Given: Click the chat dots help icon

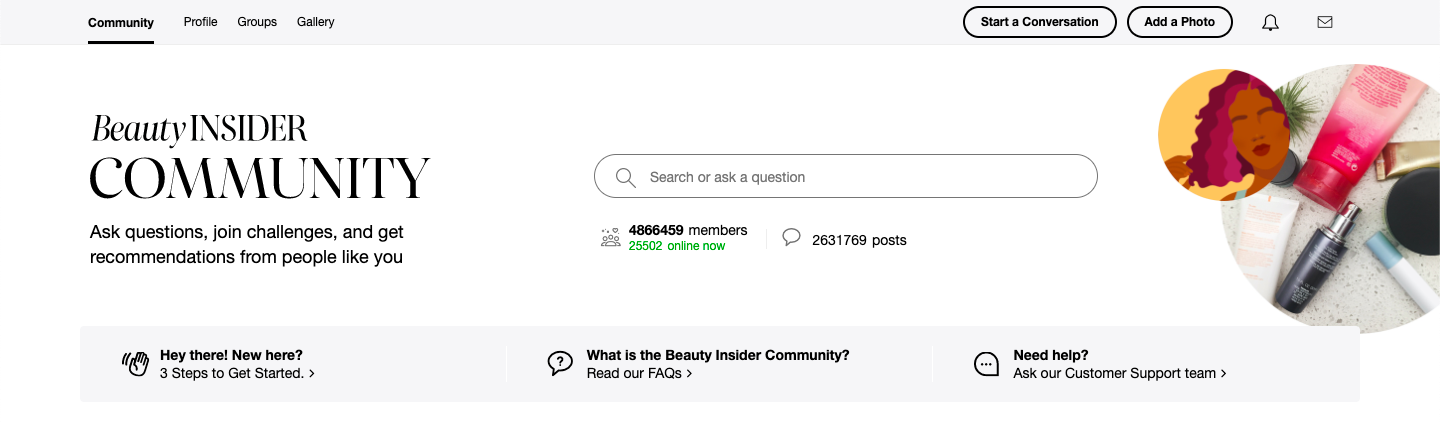Looking at the screenshot, I should [986, 364].
